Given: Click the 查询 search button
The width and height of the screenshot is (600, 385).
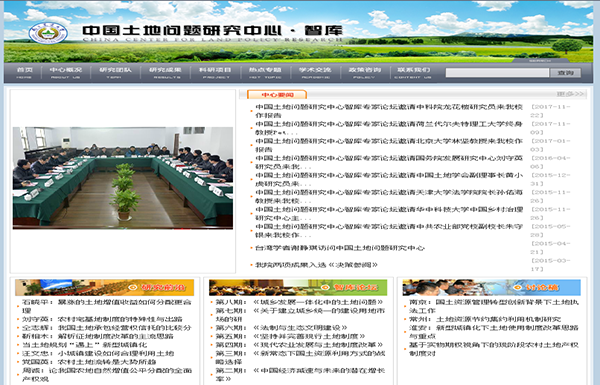Looking at the screenshot, I should pyautogui.click(x=566, y=73).
